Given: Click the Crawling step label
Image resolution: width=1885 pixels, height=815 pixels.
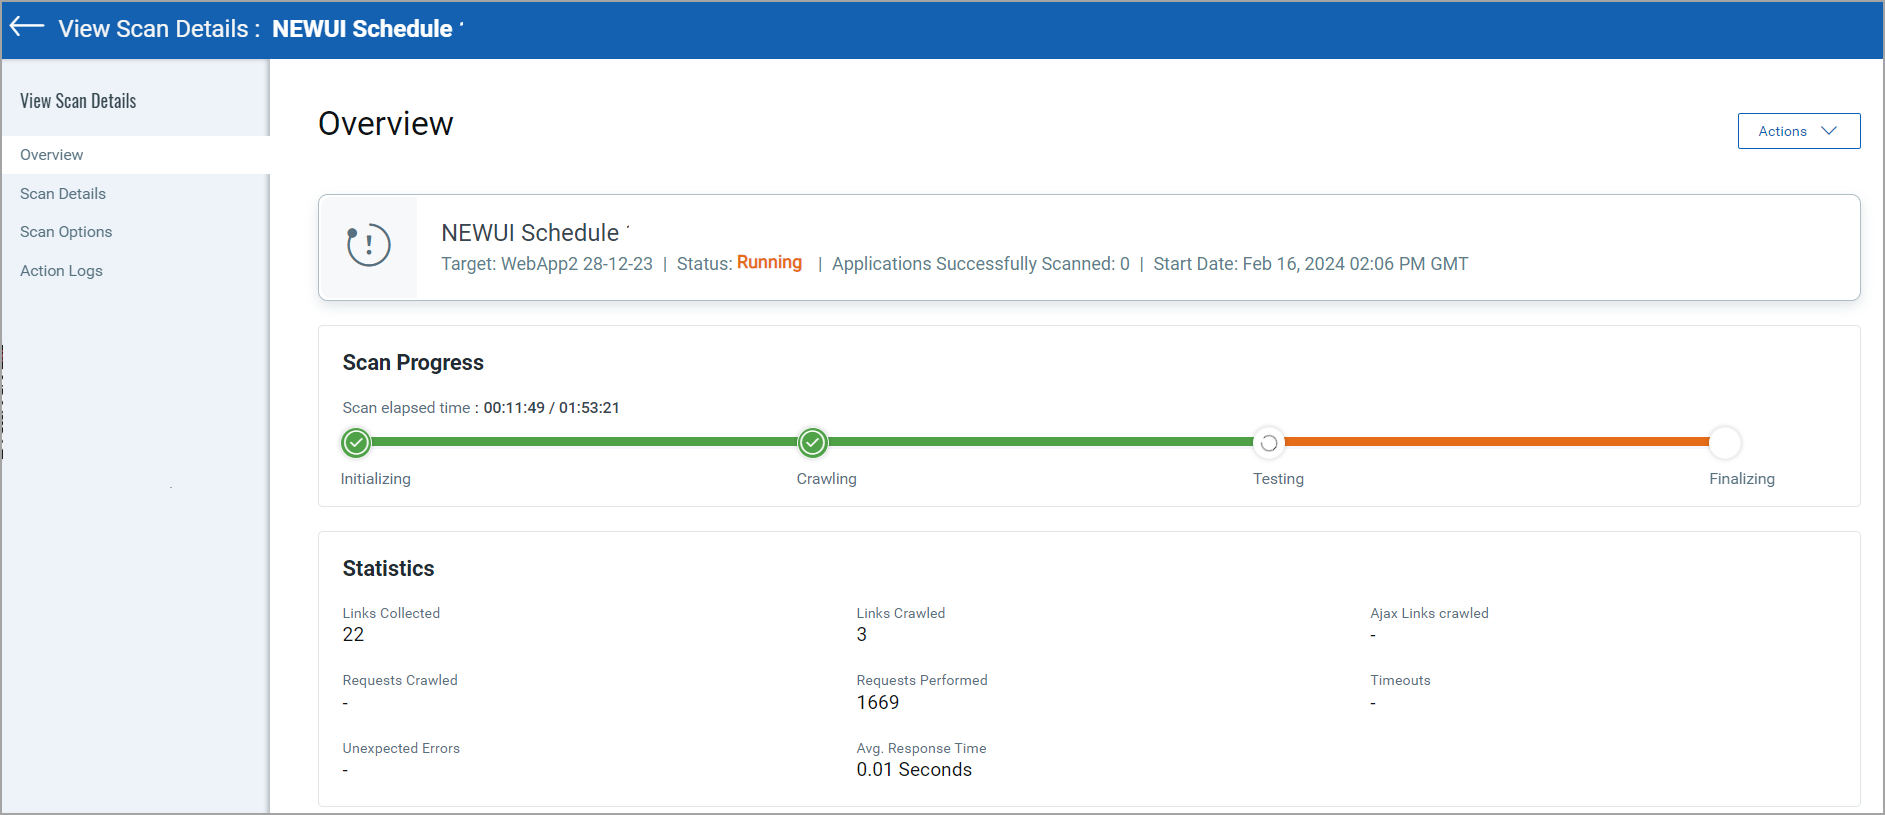Looking at the screenshot, I should [826, 479].
